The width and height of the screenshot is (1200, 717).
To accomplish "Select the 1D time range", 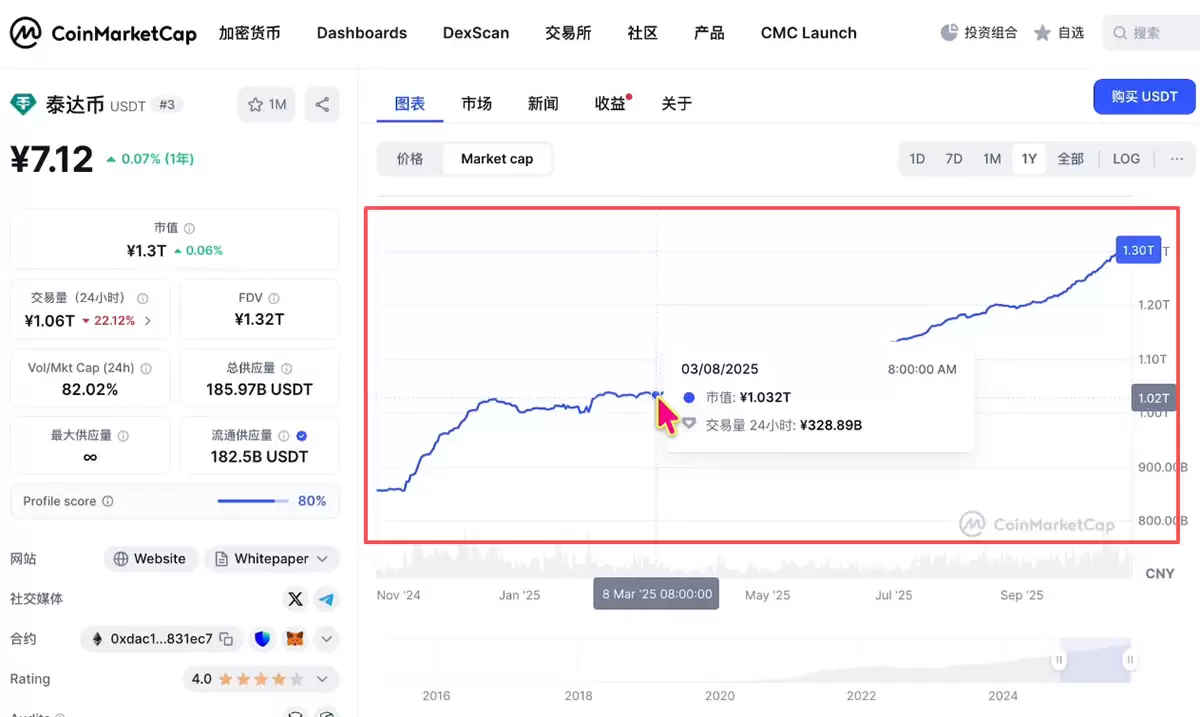I will click(917, 158).
